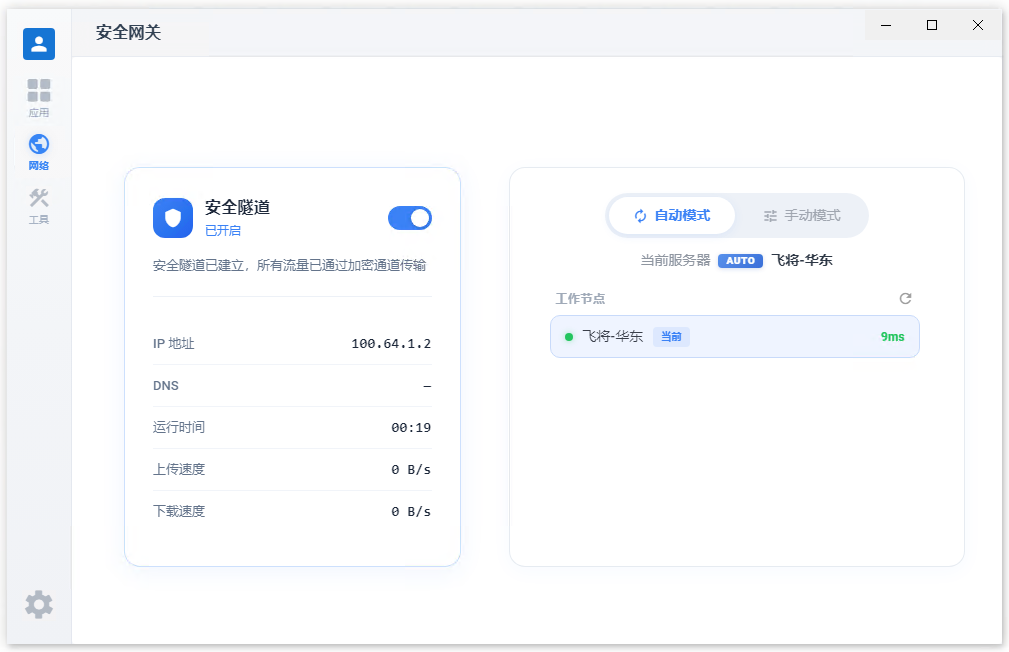Open the 应用 apps section
The width and height of the screenshot is (1009, 652).
(x=39, y=98)
